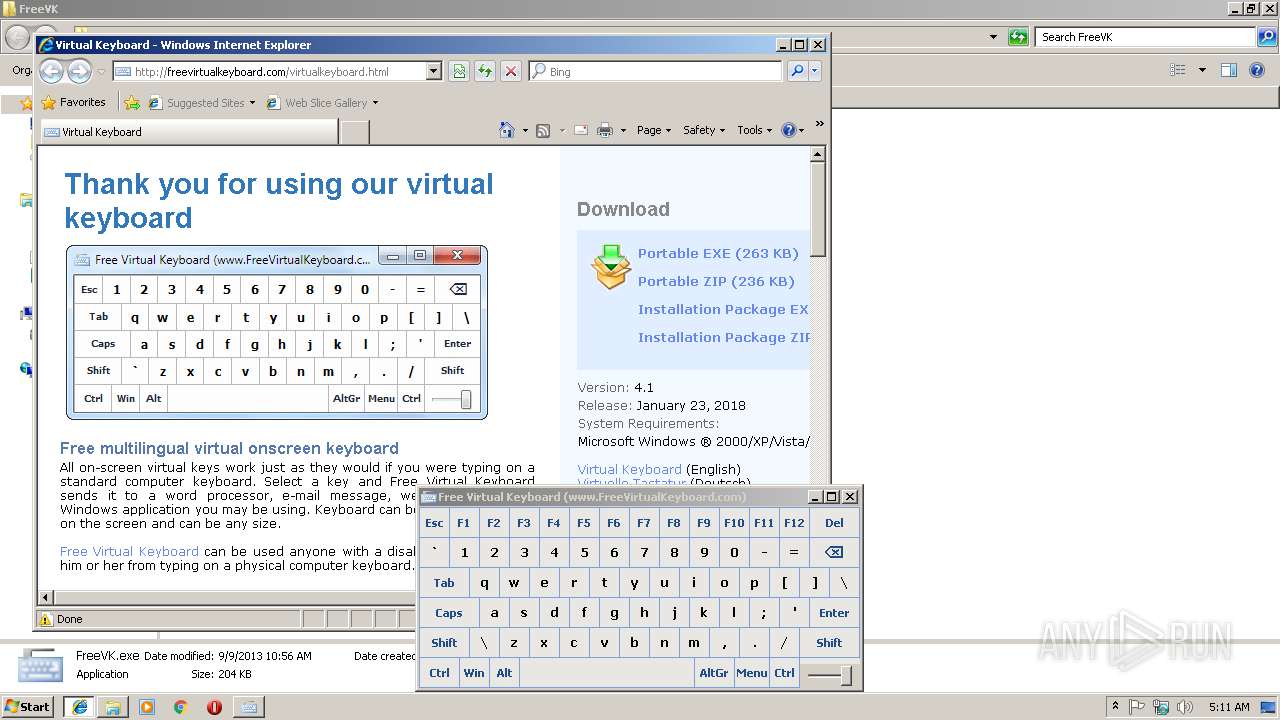Click the Windows Start button
The width and height of the screenshot is (1280, 720).
[x=28, y=707]
